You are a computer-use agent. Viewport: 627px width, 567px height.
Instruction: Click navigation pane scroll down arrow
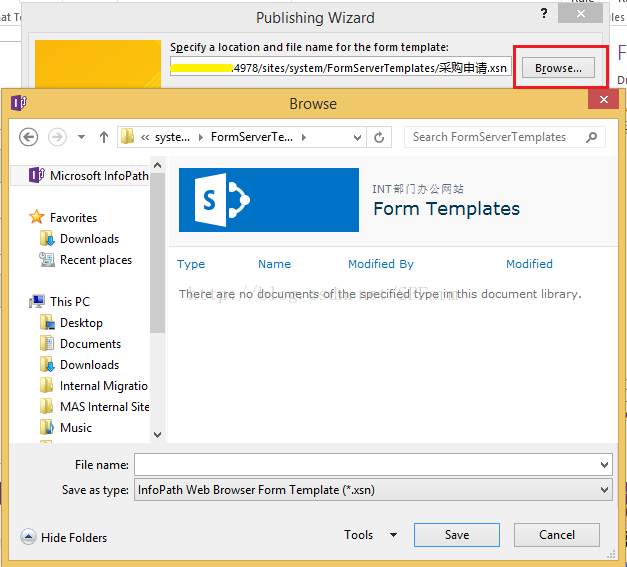[158, 435]
